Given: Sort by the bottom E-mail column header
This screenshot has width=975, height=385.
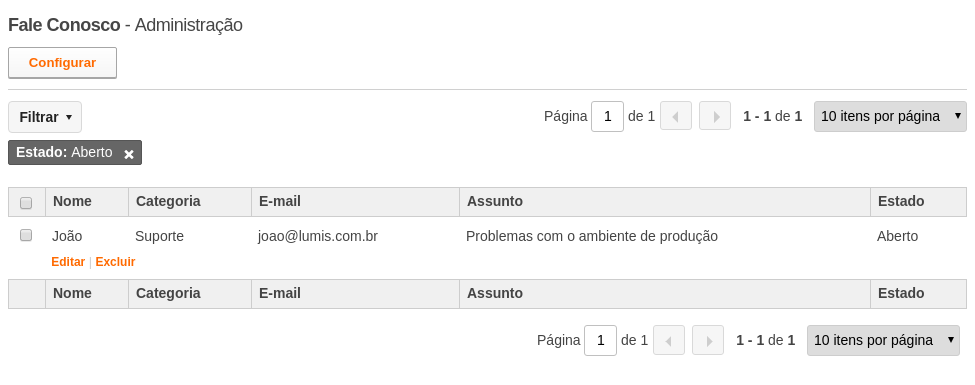Looking at the screenshot, I should pyautogui.click(x=280, y=294).
